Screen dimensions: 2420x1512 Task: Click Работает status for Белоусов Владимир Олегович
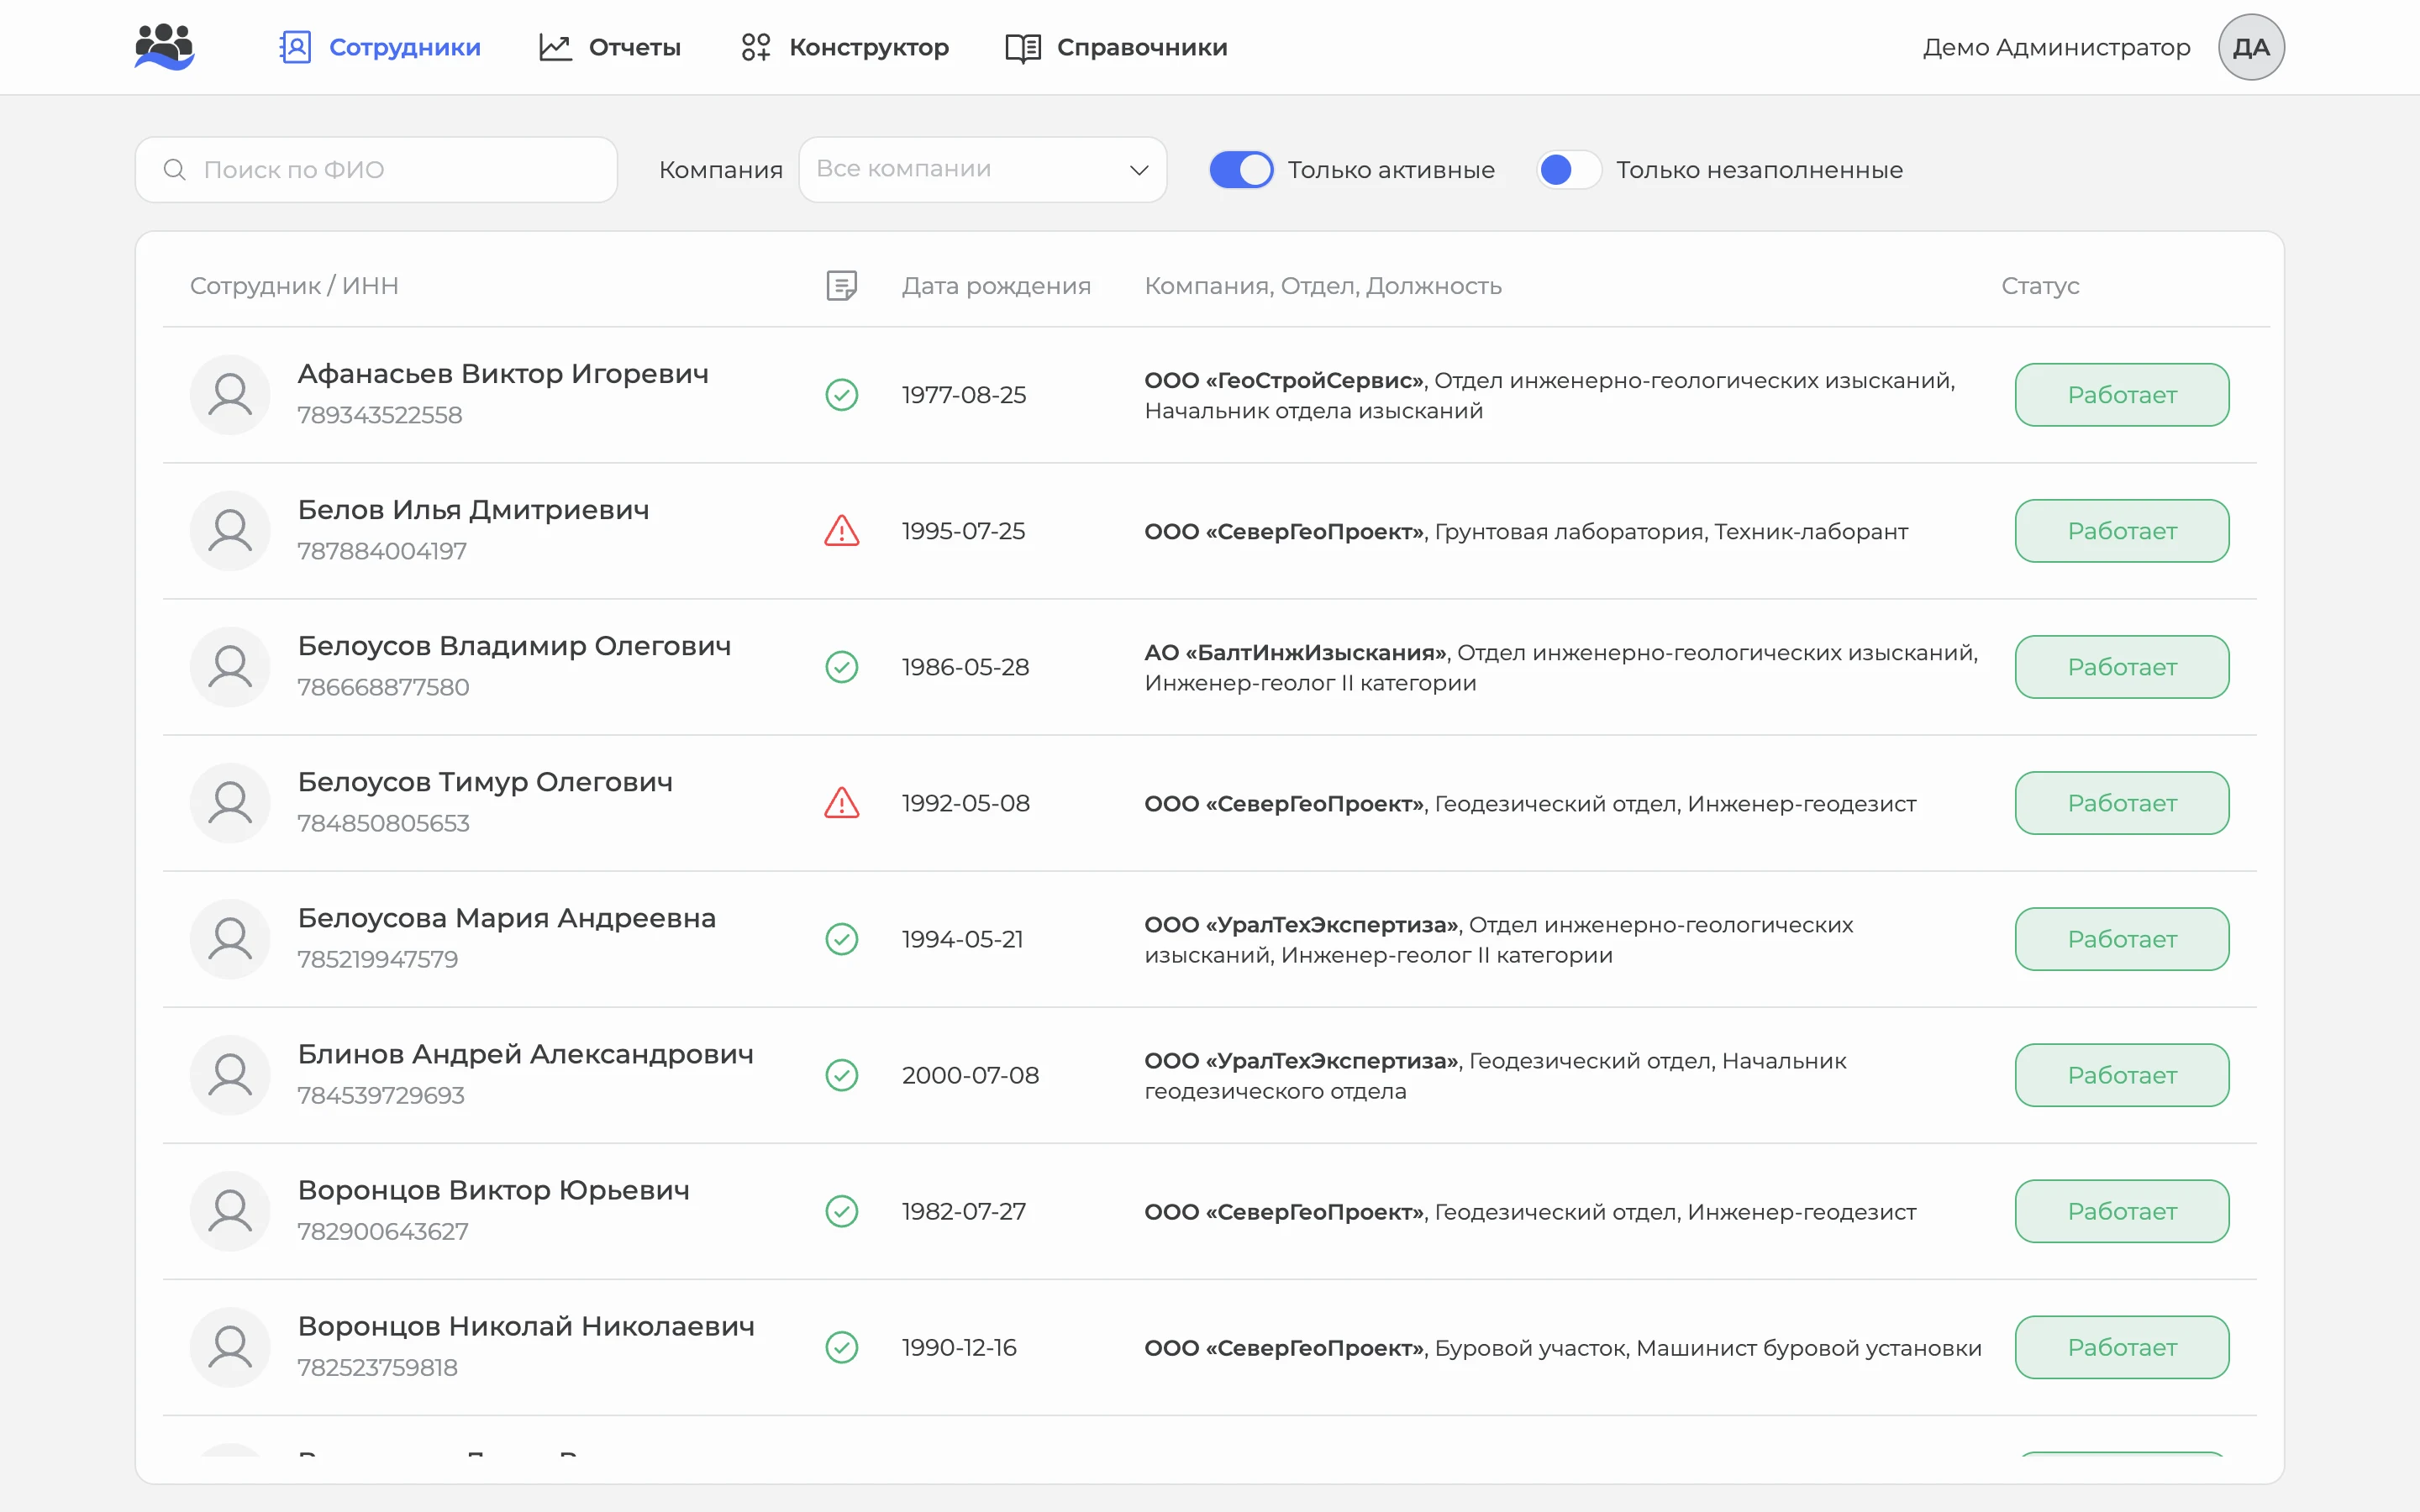(x=2122, y=667)
